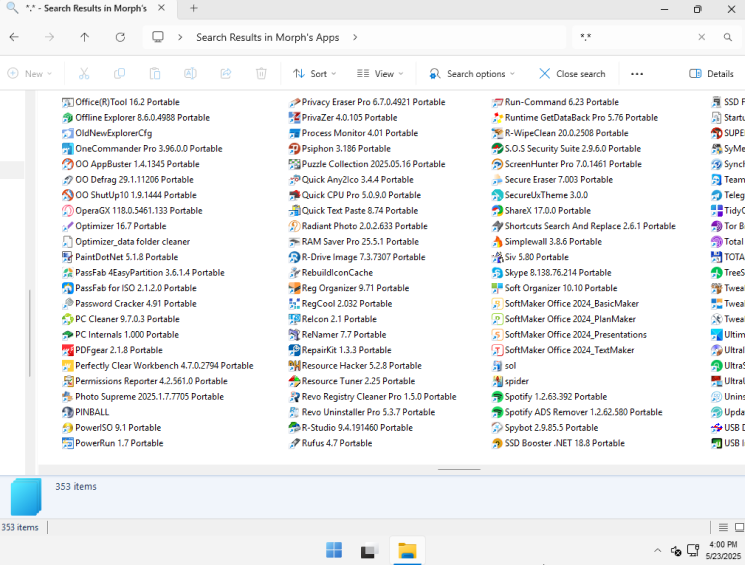Open the View dropdown menu
The width and height of the screenshot is (745, 565).
(x=380, y=74)
